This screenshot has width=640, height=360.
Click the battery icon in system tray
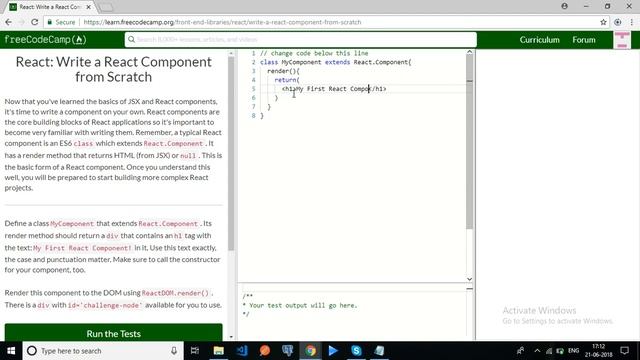[560, 351]
